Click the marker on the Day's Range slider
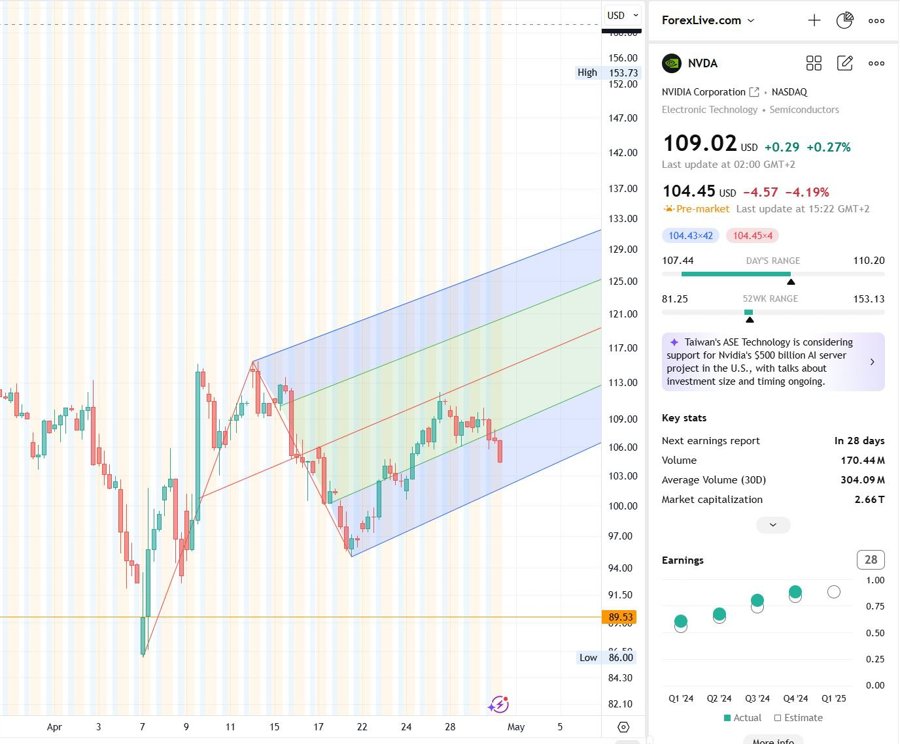 coord(791,281)
